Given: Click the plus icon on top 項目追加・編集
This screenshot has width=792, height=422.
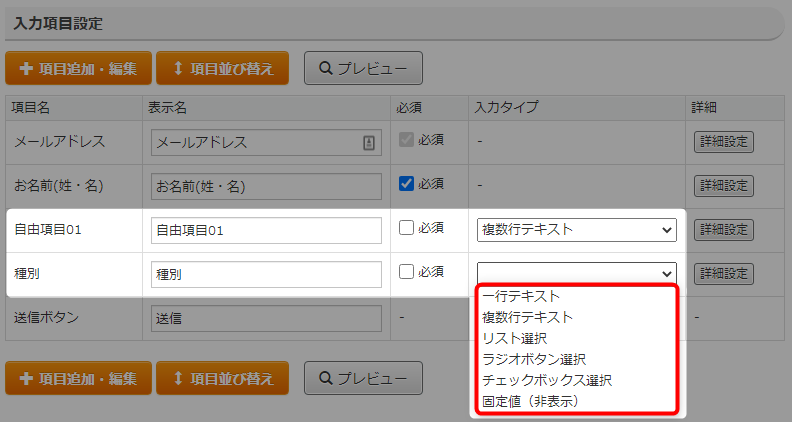Looking at the screenshot, I should [26, 68].
